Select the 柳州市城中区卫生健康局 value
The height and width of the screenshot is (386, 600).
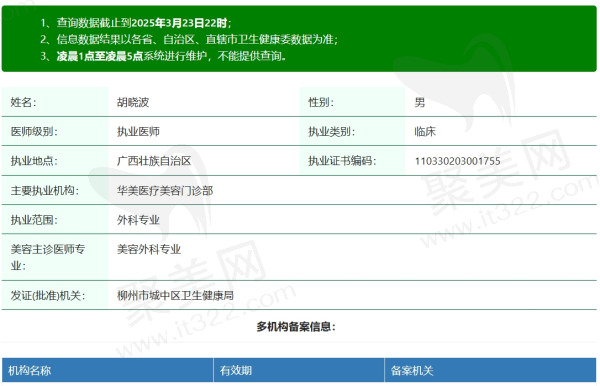(x=175, y=295)
